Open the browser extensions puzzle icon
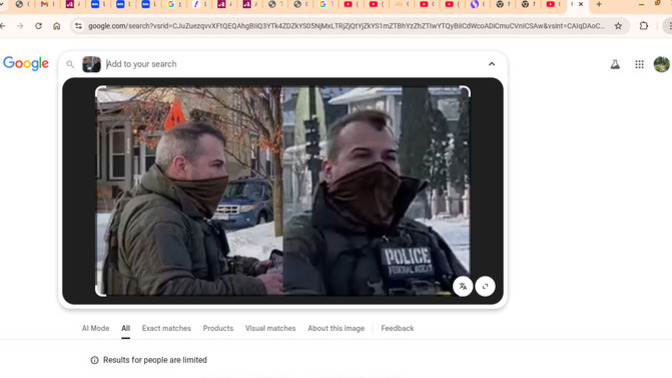 [x=644, y=26]
